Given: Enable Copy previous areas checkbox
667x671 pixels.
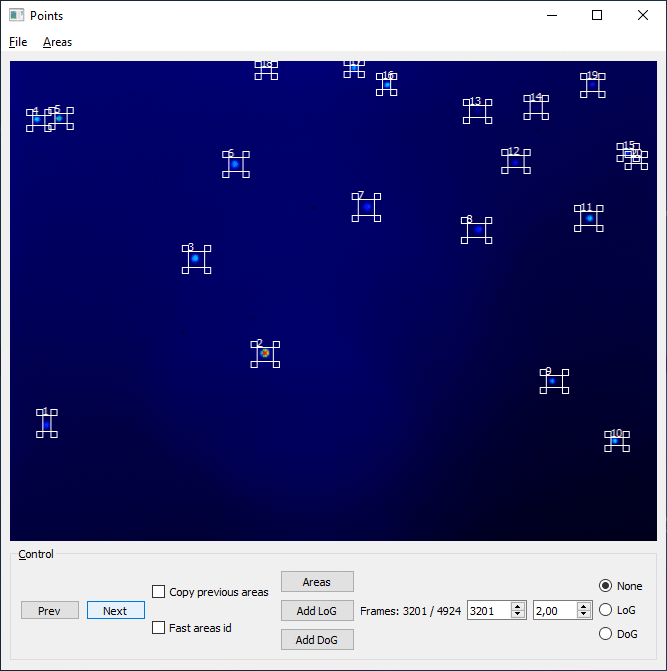Looking at the screenshot, I should point(158,592).
